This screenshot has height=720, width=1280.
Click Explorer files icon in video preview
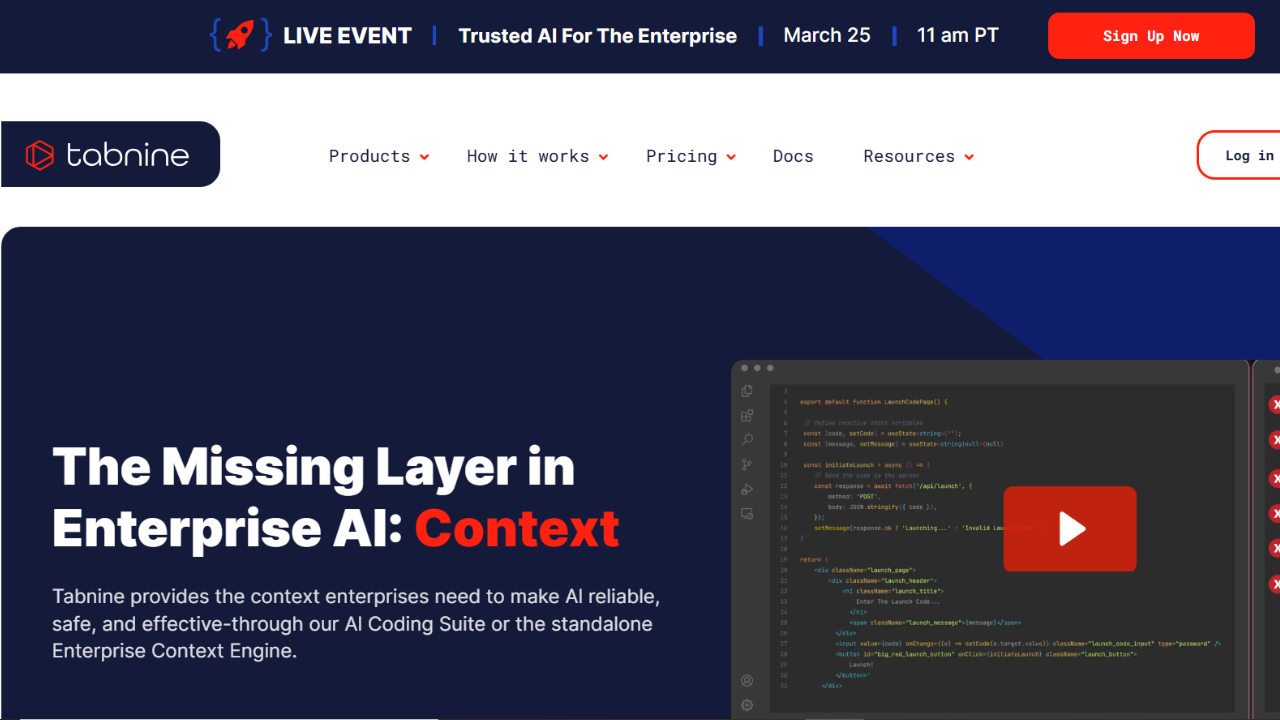pyautogui.click(x=747, y=391)
